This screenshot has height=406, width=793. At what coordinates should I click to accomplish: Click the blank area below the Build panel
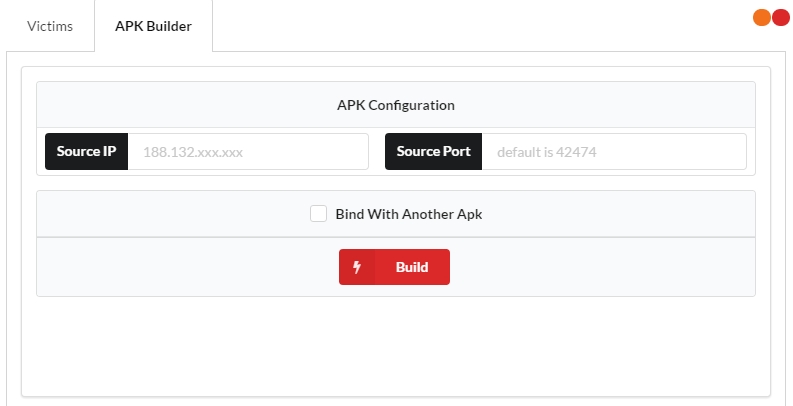pos(396,345)
